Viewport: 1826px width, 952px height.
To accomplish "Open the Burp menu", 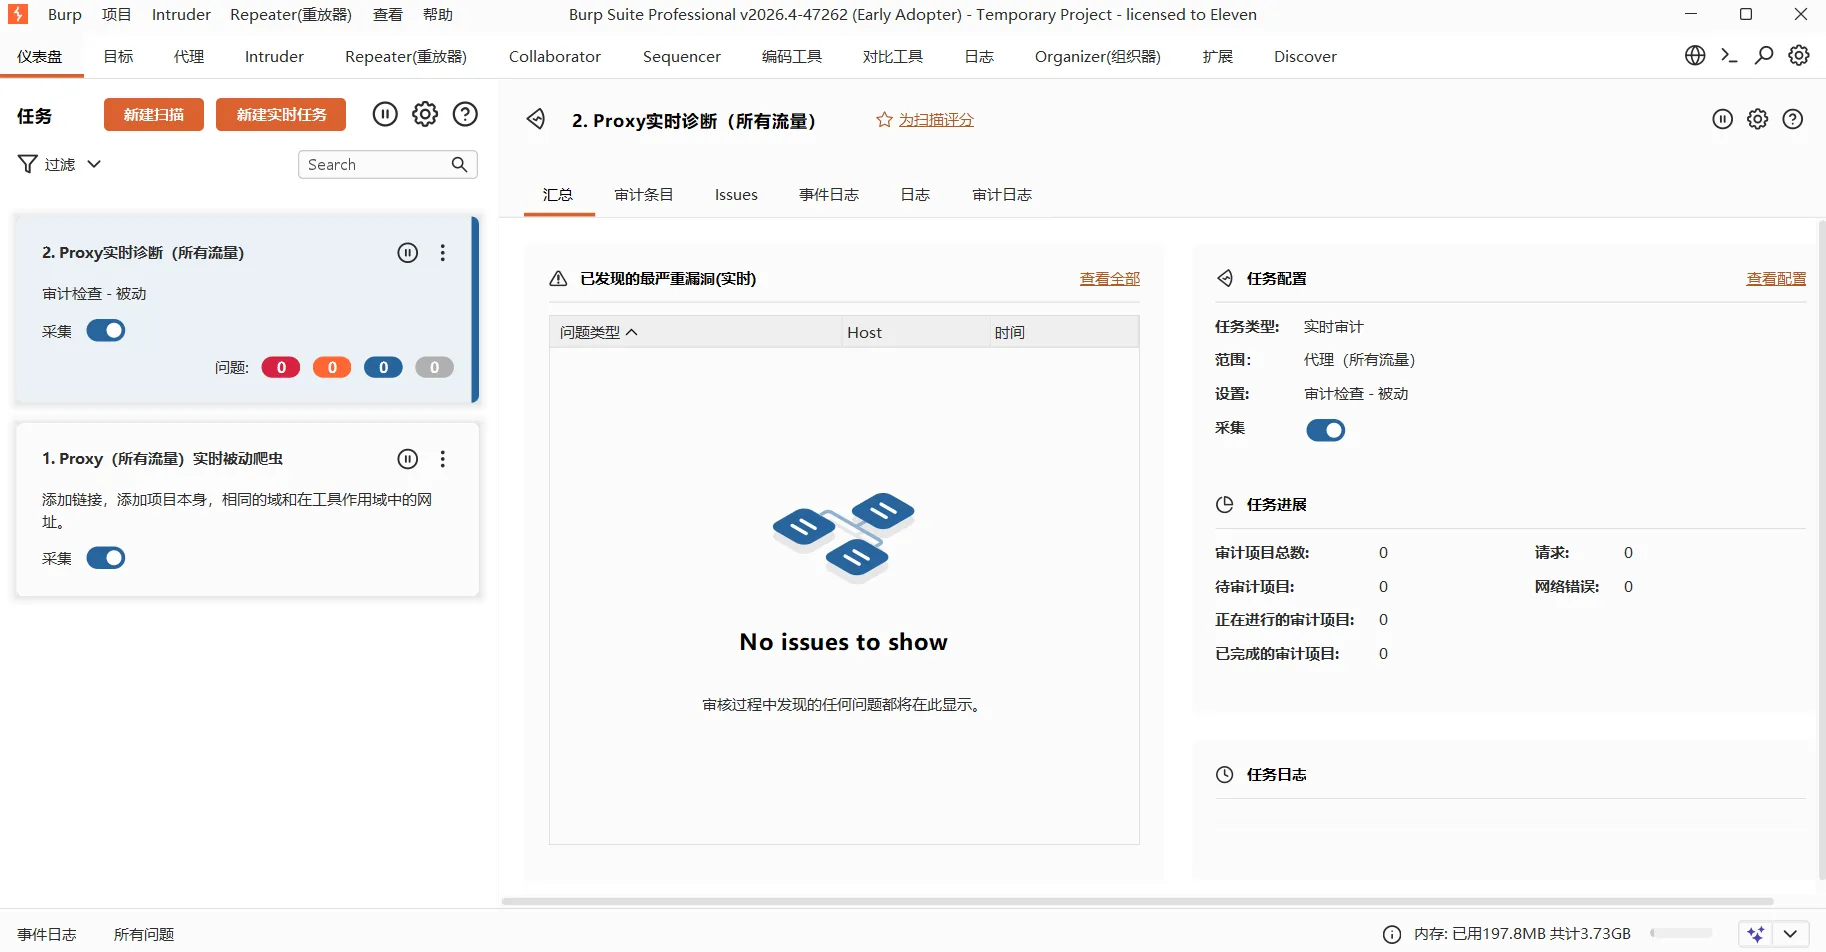I will pyautogui.click(x=65, y=14).
